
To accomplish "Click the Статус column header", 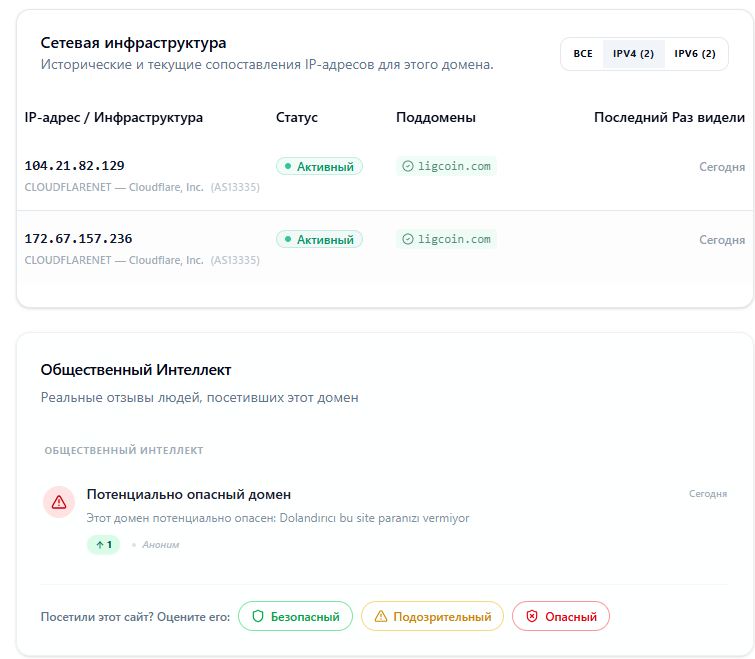I will click(297, 117).
